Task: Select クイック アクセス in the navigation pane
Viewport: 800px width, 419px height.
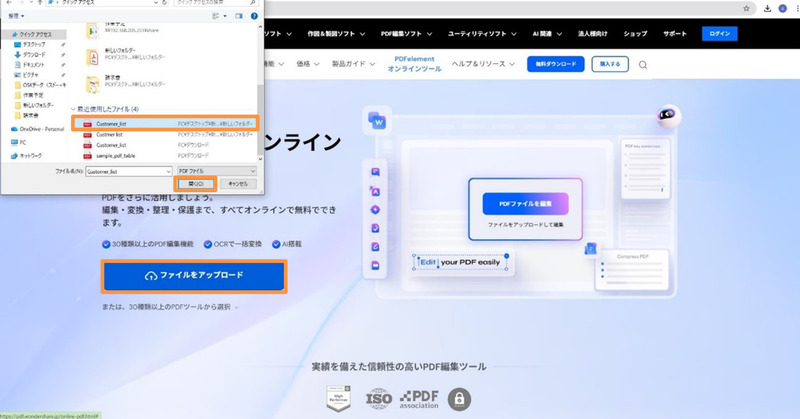Action: (34, 34)
